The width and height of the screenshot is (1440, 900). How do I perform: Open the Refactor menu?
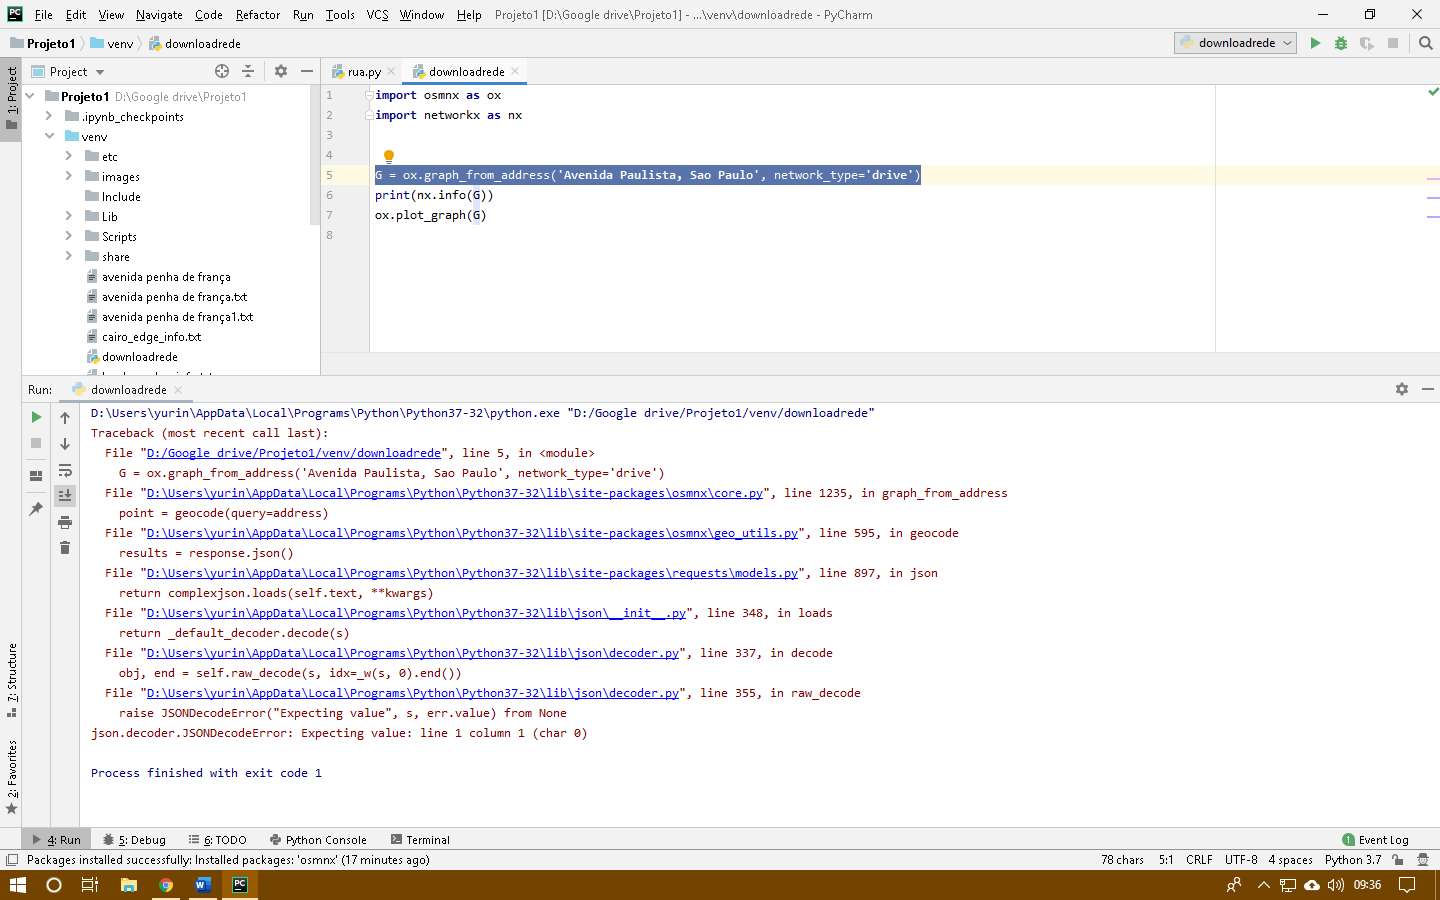point(258,15)
